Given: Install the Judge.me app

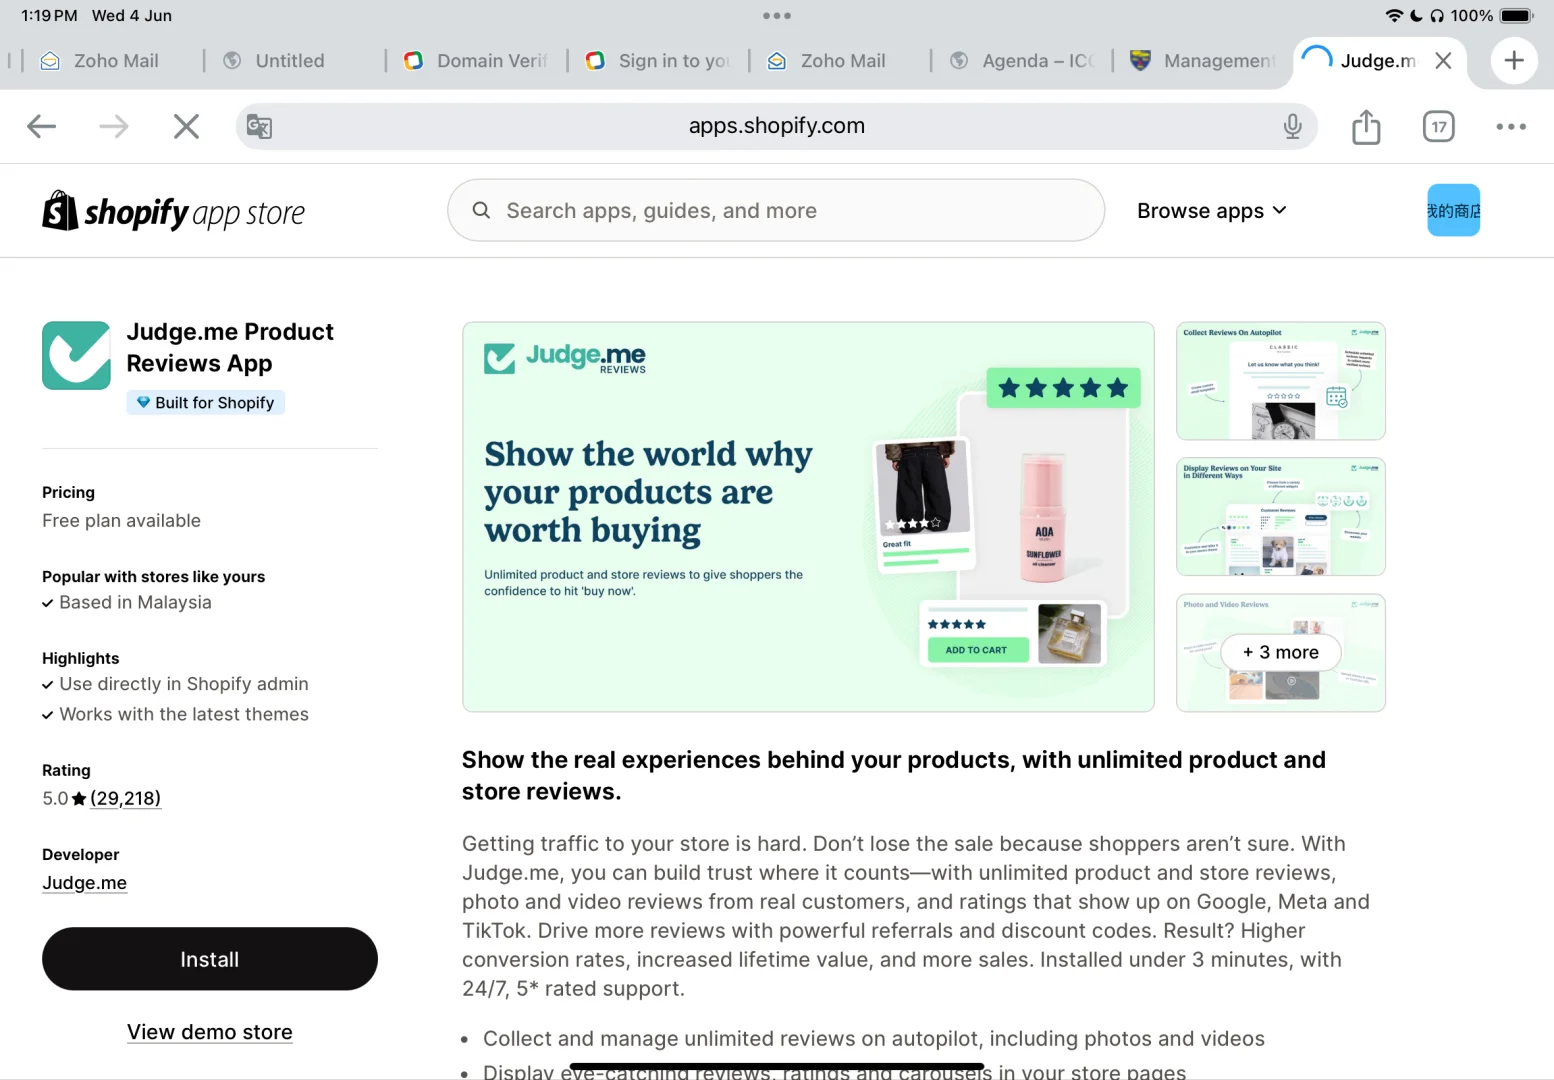Looking at the screenshot, I should (210, 959).
